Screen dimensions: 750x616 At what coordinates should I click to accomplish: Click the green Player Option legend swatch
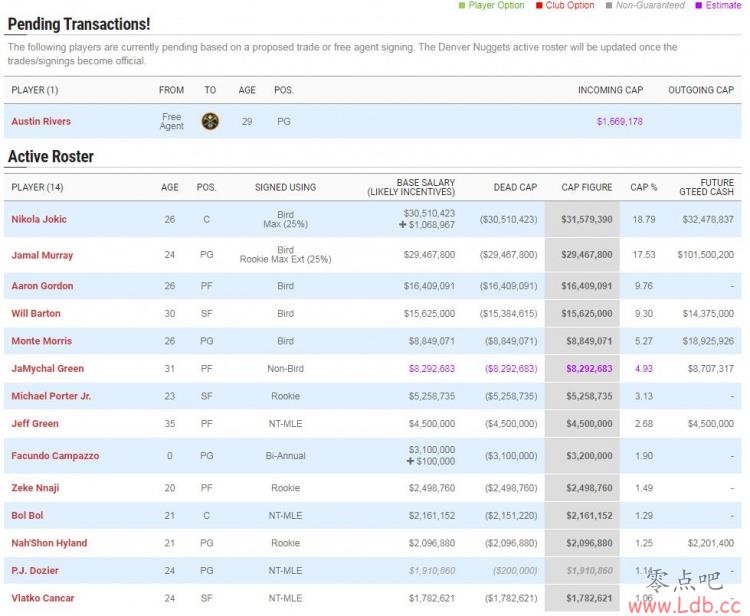(462, 5)
